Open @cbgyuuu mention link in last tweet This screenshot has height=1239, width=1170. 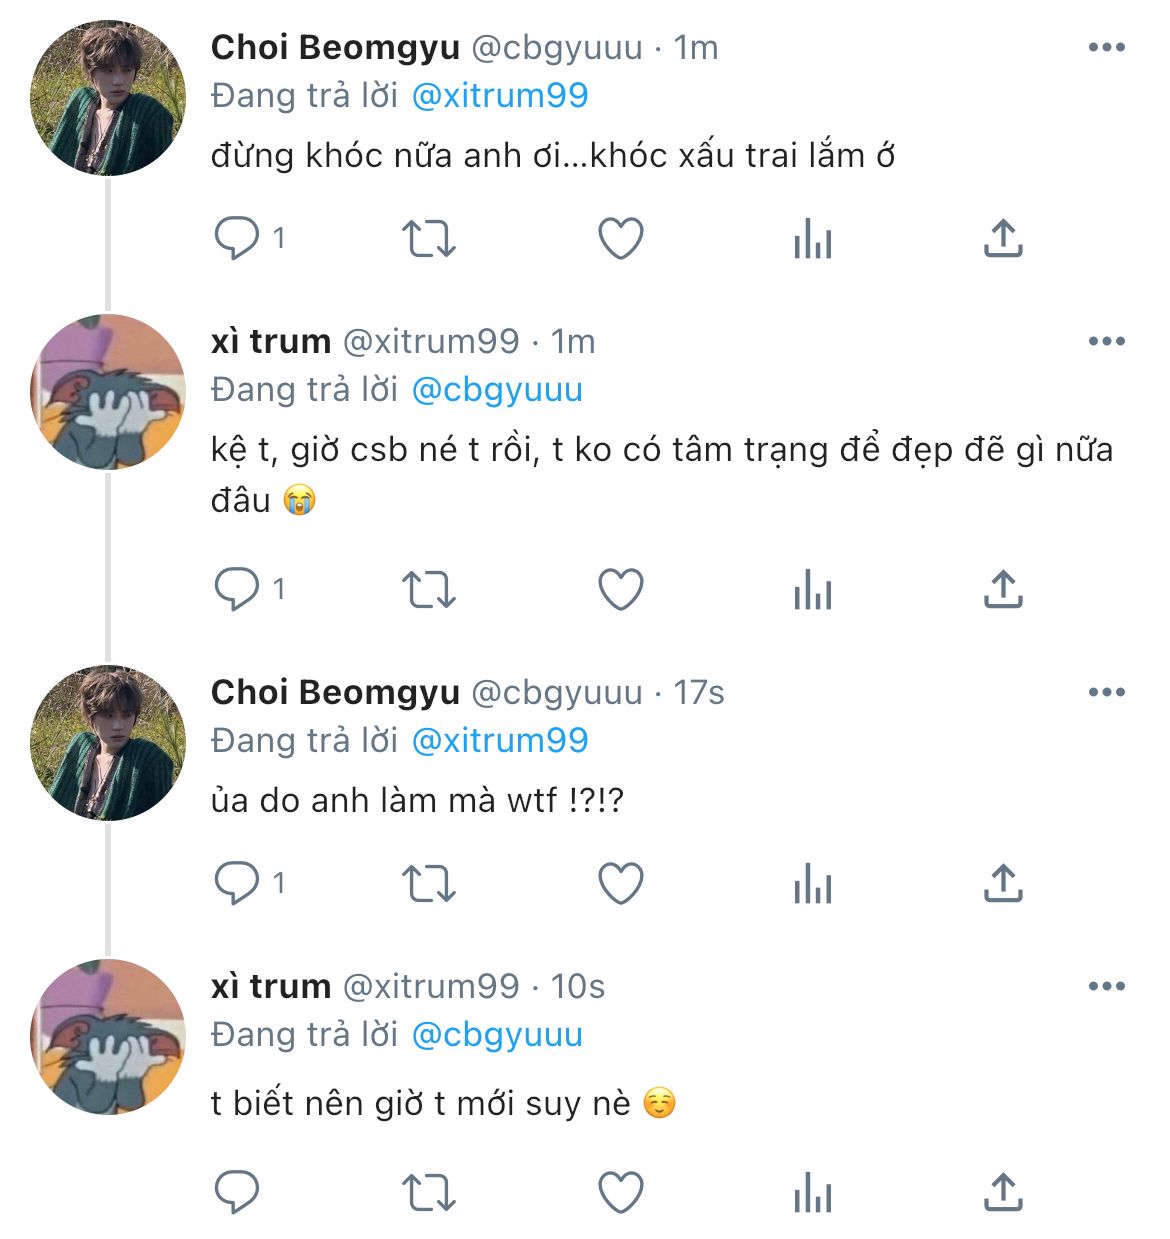pos(497,1035)
